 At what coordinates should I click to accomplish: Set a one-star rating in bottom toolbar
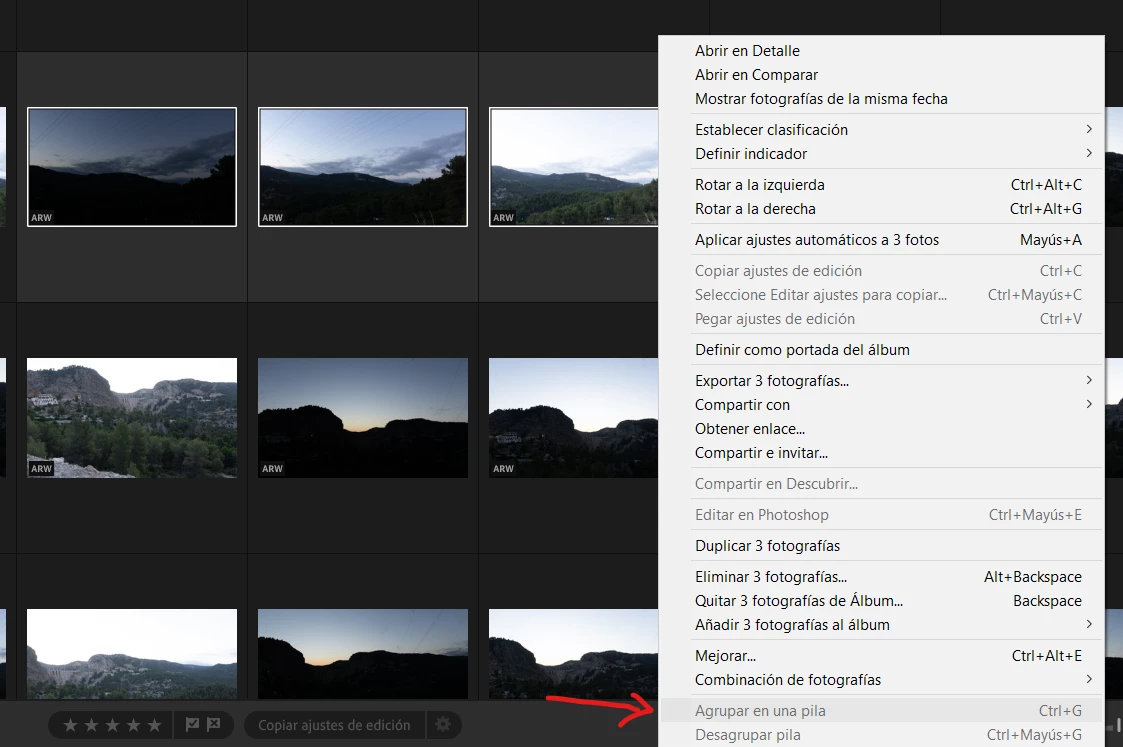(x=70, y=726)
